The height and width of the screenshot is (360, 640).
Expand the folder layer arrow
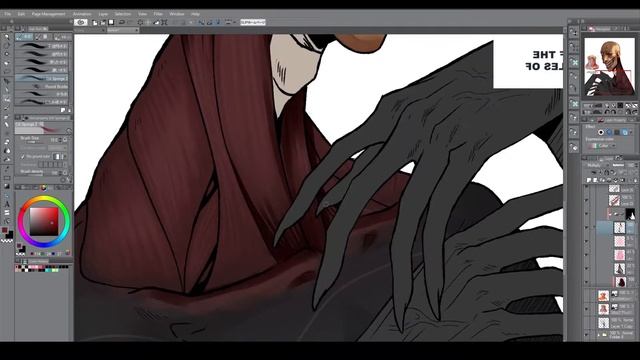coord(599,335)
